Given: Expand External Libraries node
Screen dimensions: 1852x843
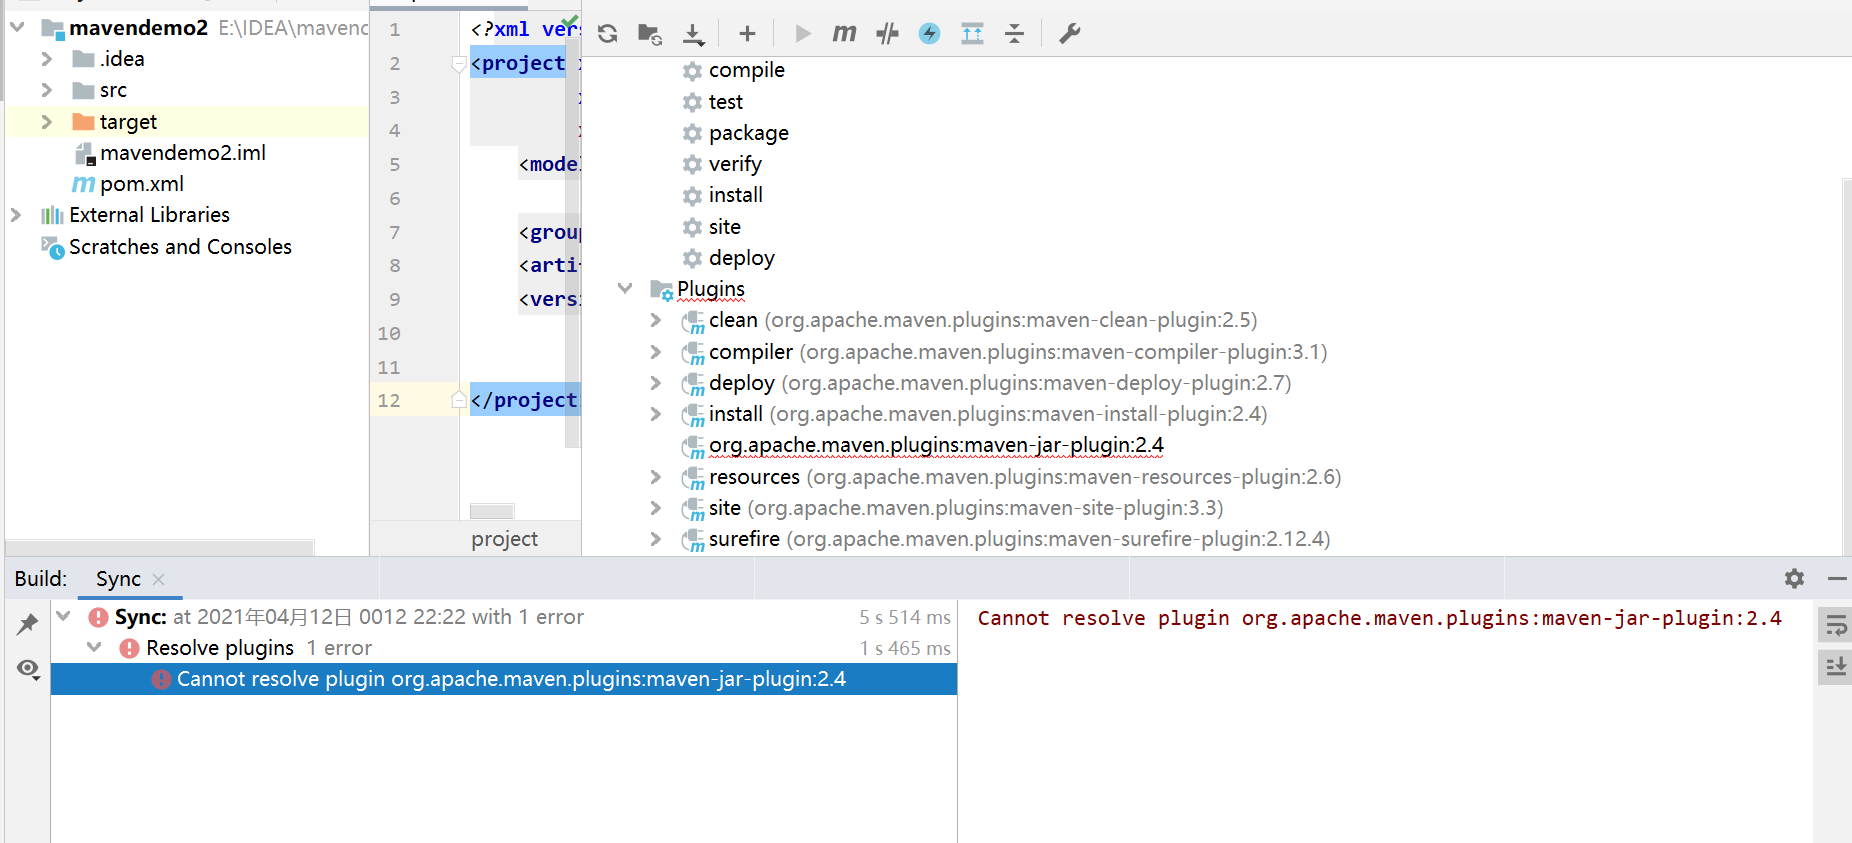Looking at the screenshot, I should click(16, 215).
